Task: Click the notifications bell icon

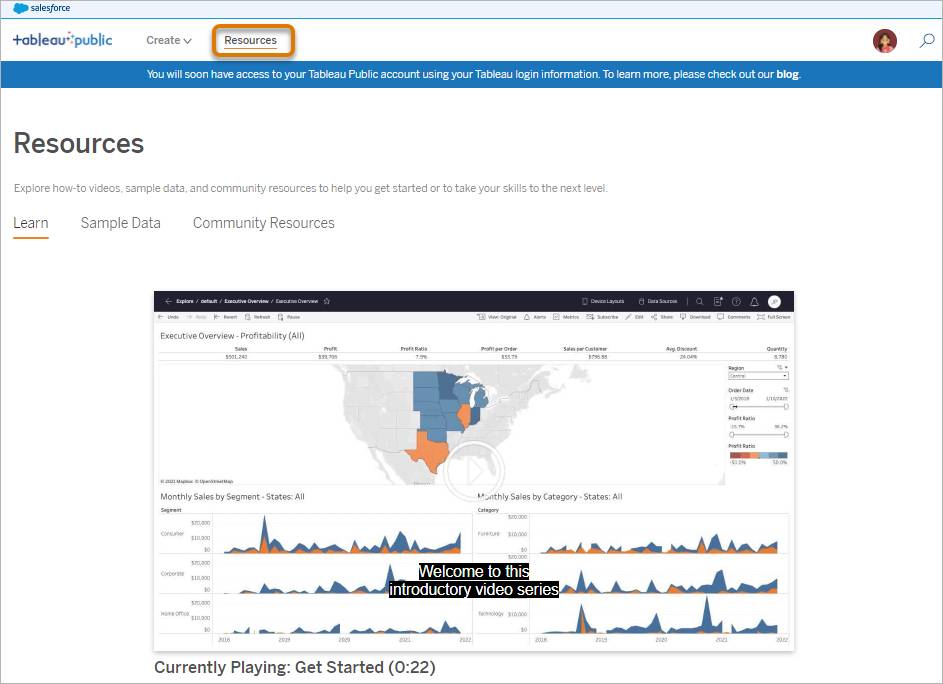Action: [x=755, y=300]
